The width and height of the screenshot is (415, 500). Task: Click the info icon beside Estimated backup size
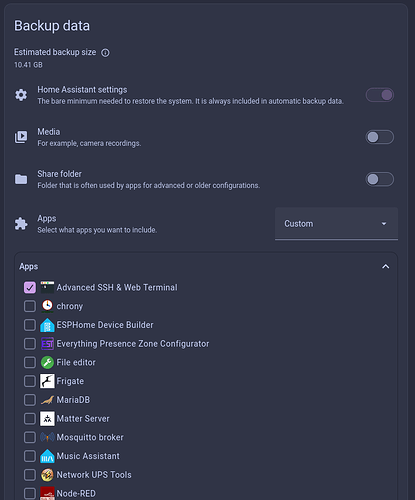pyautogui.click(x=105, y=53)
